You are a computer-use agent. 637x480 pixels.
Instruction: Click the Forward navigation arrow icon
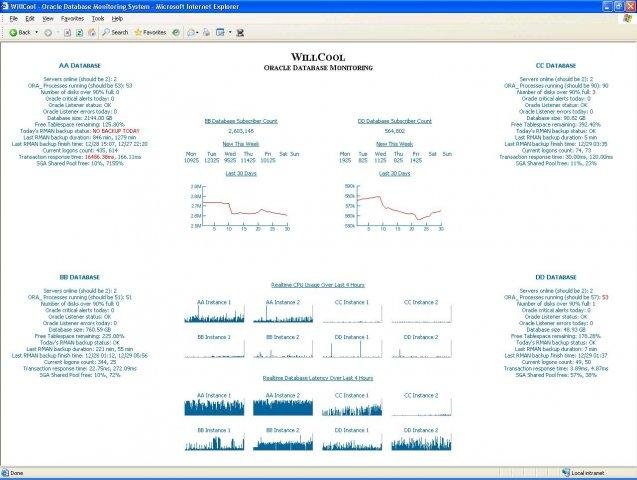[48, 33]
